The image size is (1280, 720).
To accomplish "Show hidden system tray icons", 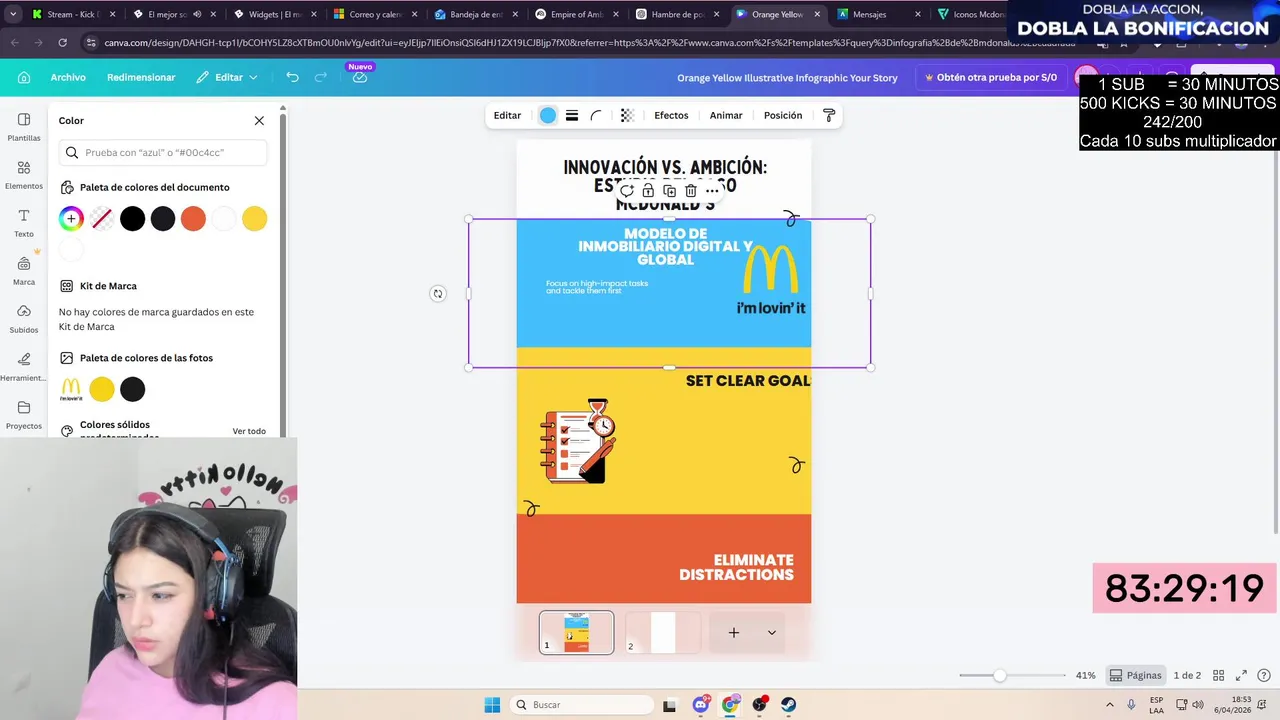I will click(x=1109, y=705).
